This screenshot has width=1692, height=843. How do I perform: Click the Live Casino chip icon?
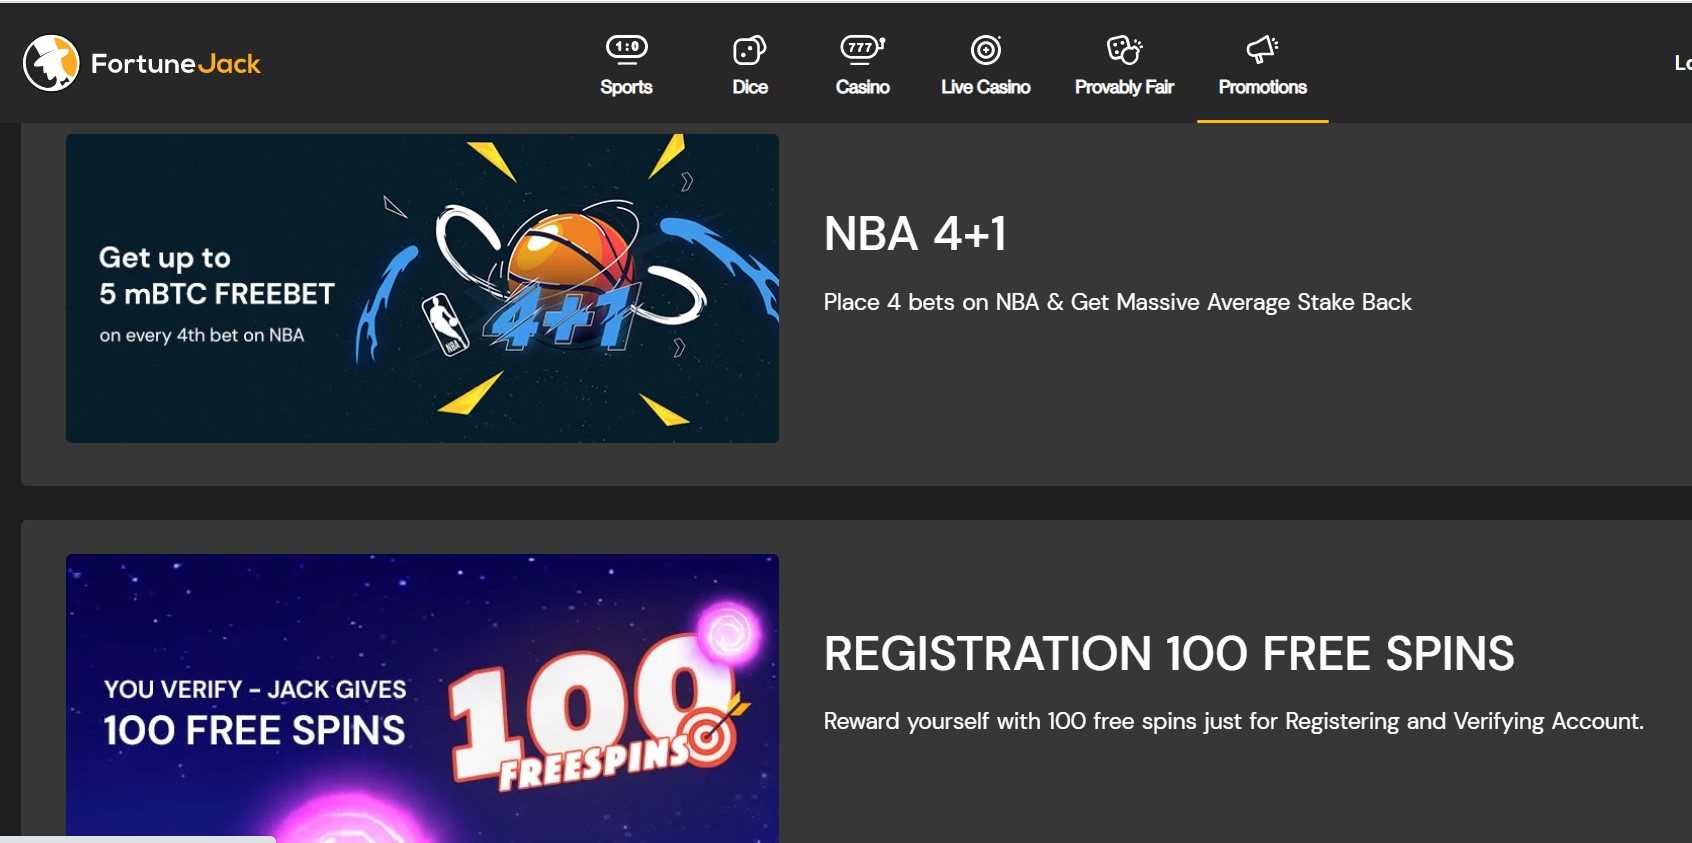[985, 49]
